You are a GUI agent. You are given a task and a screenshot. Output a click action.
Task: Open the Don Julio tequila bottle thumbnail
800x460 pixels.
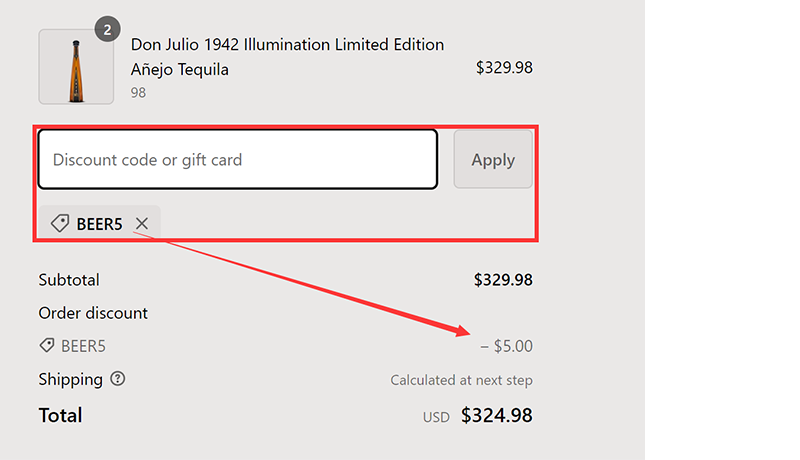[x=76, y=66]
